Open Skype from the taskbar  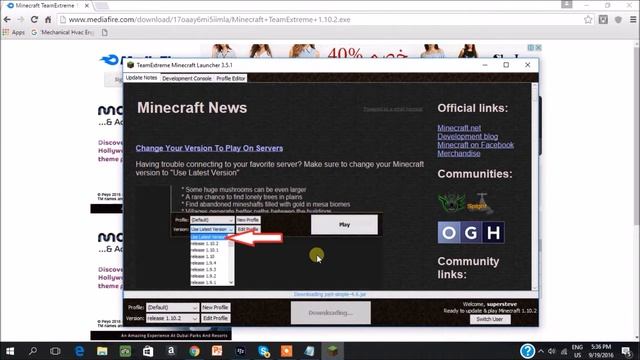(x=264, y=351)
